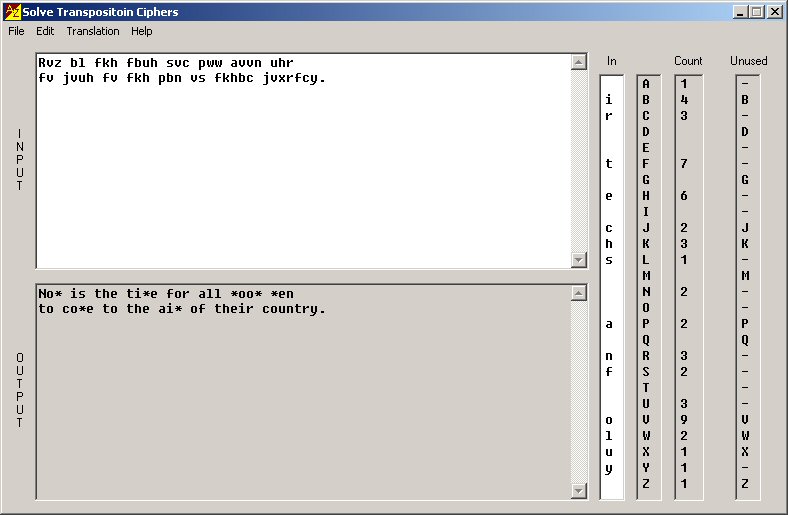
Task: Click the 'Unused' column header label
Action: tap(748, 61)
